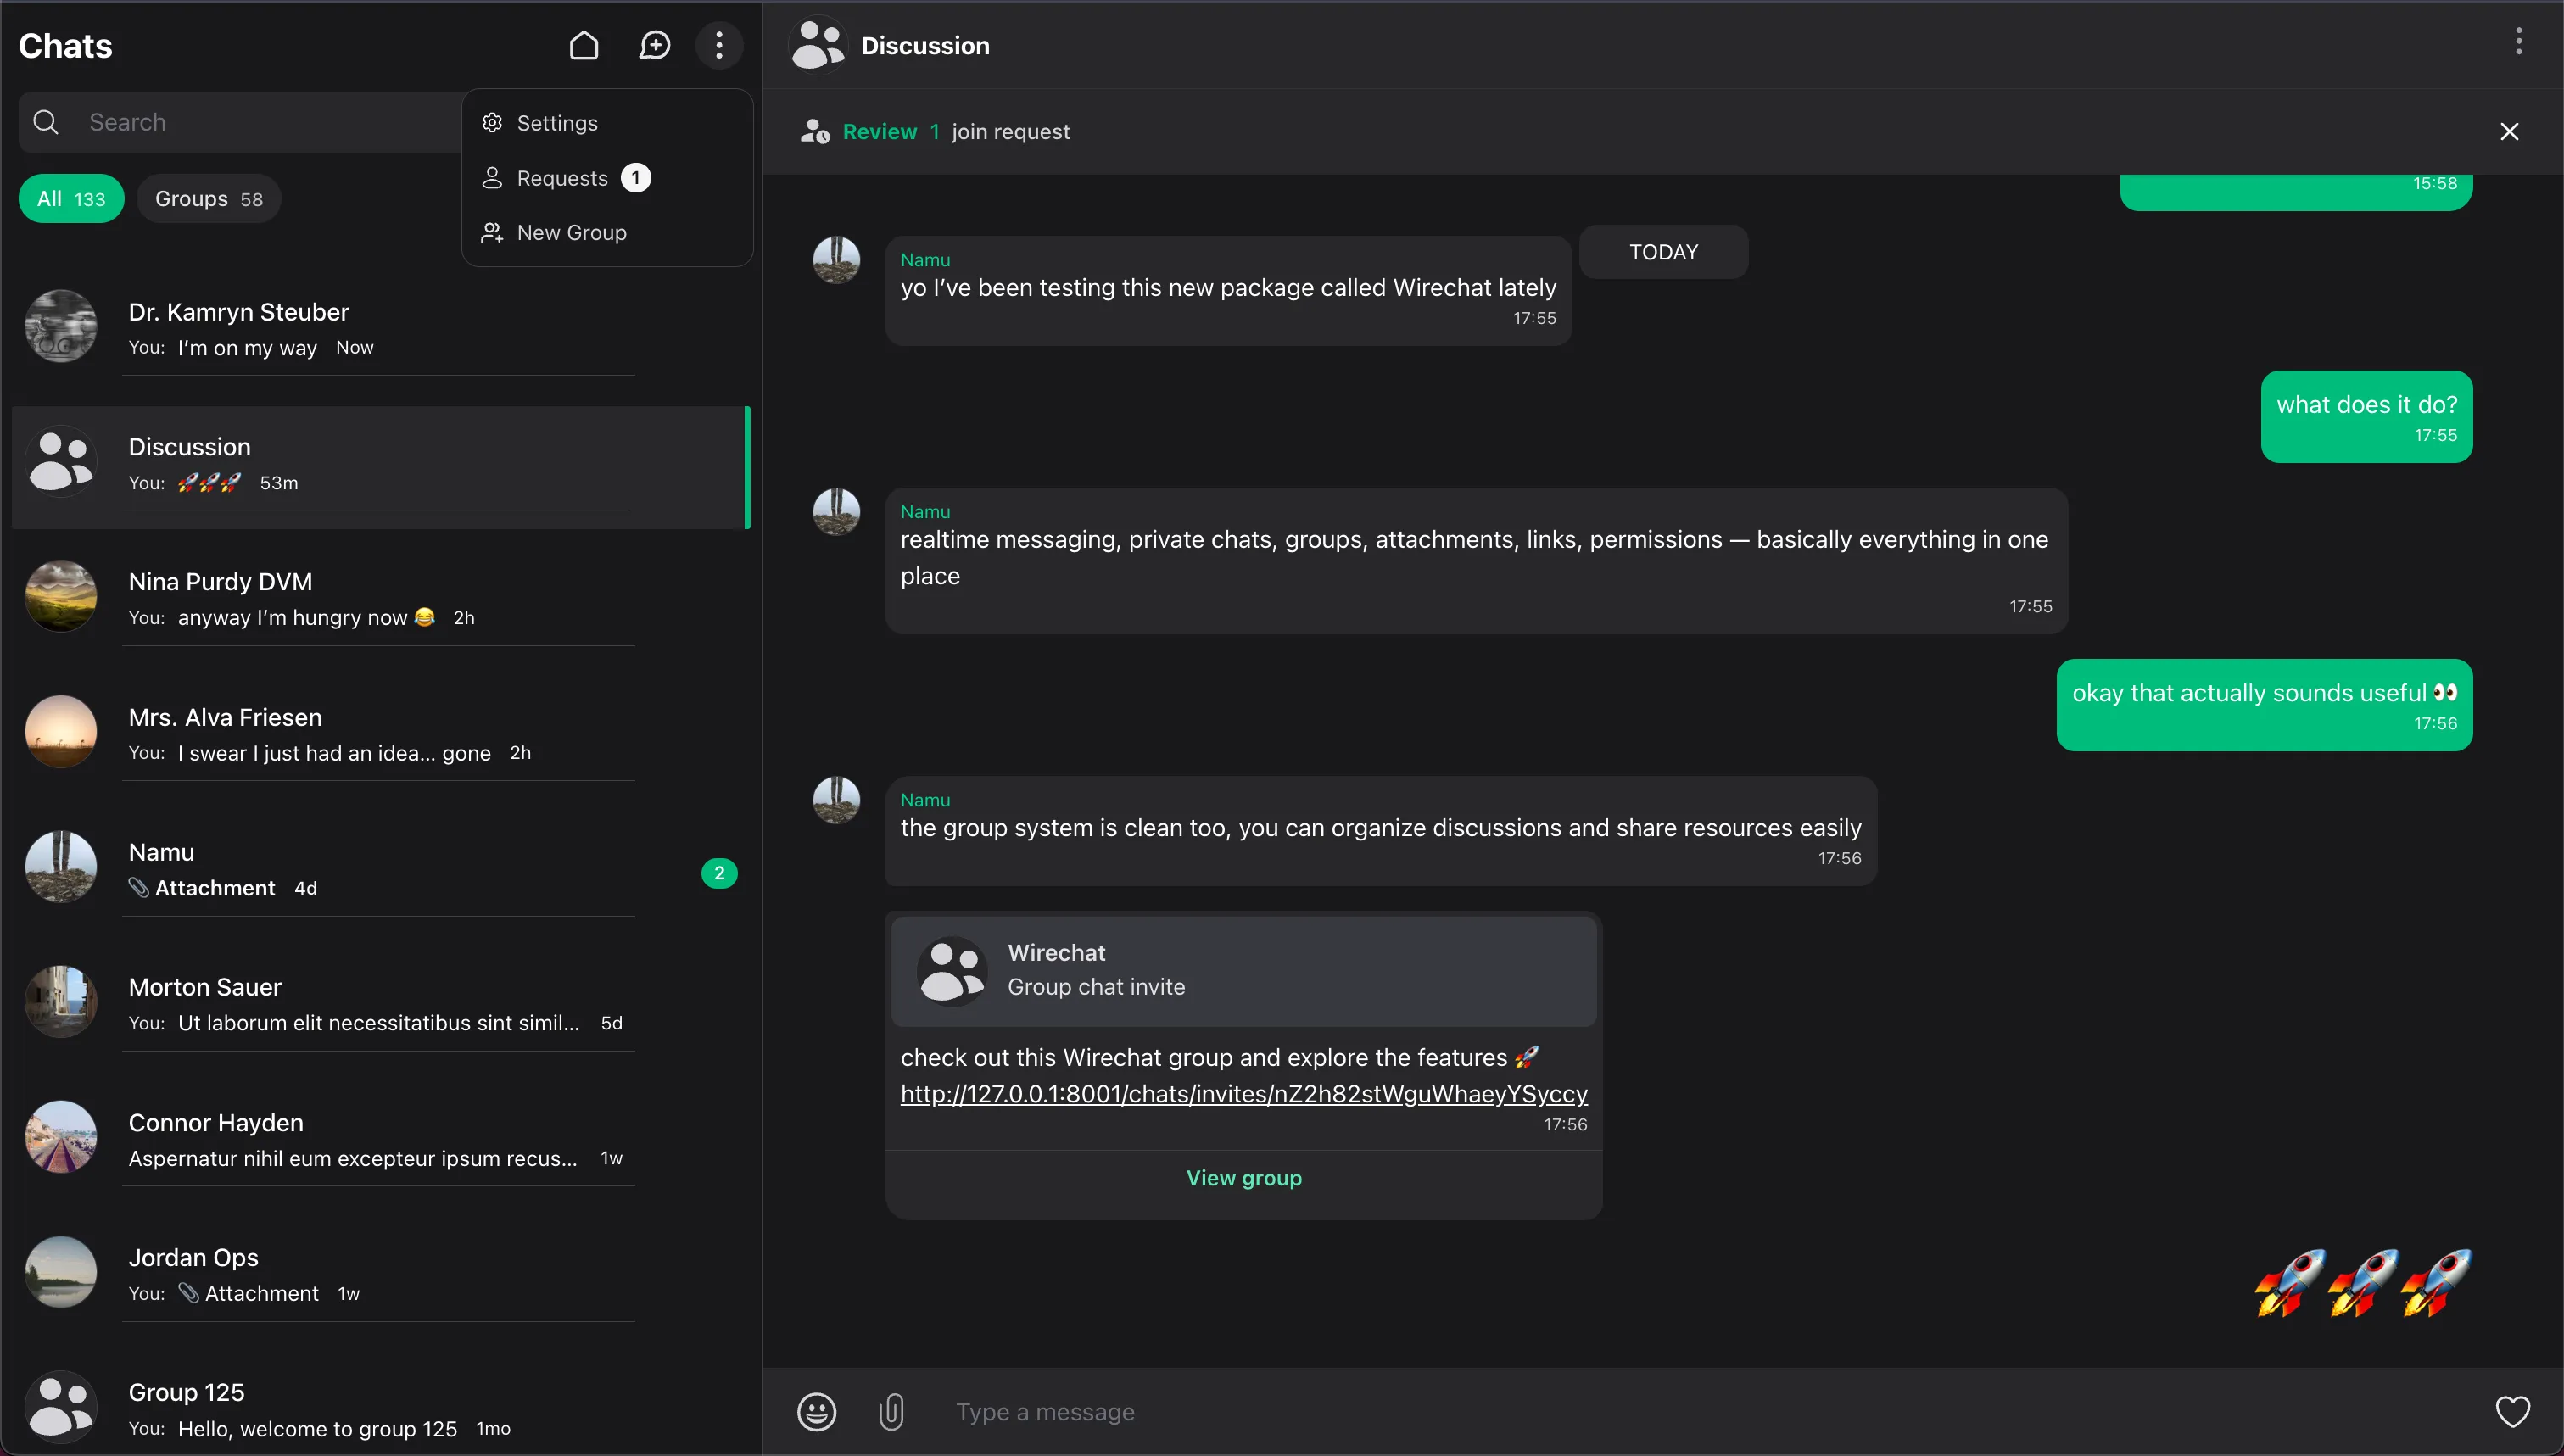Click the Discussion group icon in chat list
The image size is (2564, 1456).
(61, 461)
